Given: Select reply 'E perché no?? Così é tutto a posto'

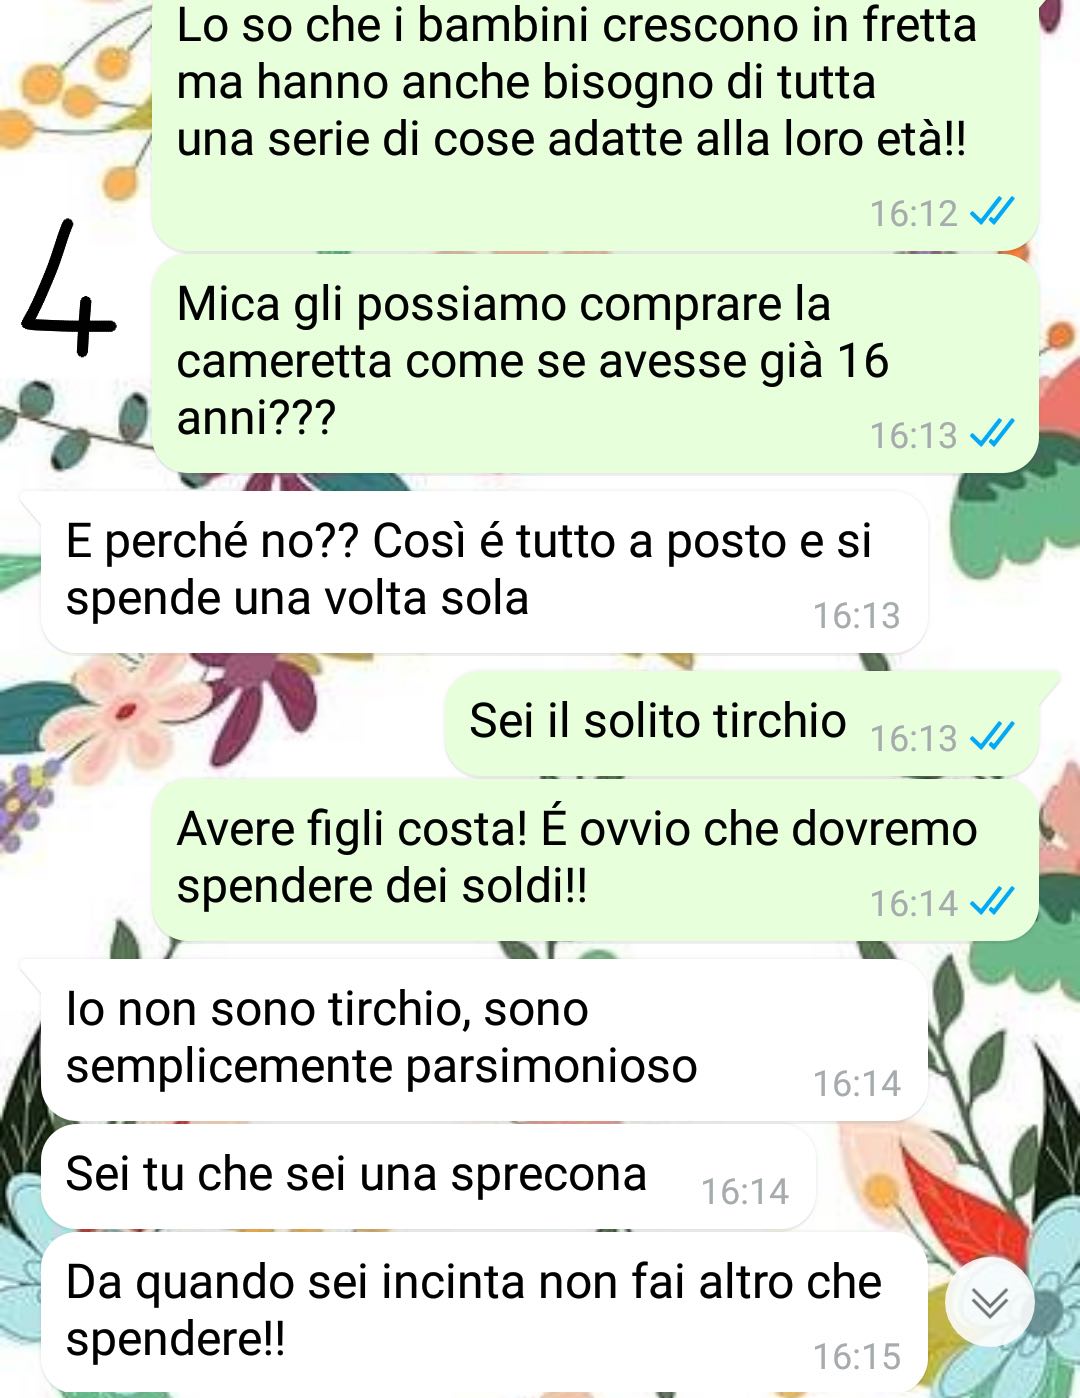Looking at the screenshot, I should pos(484,572).
